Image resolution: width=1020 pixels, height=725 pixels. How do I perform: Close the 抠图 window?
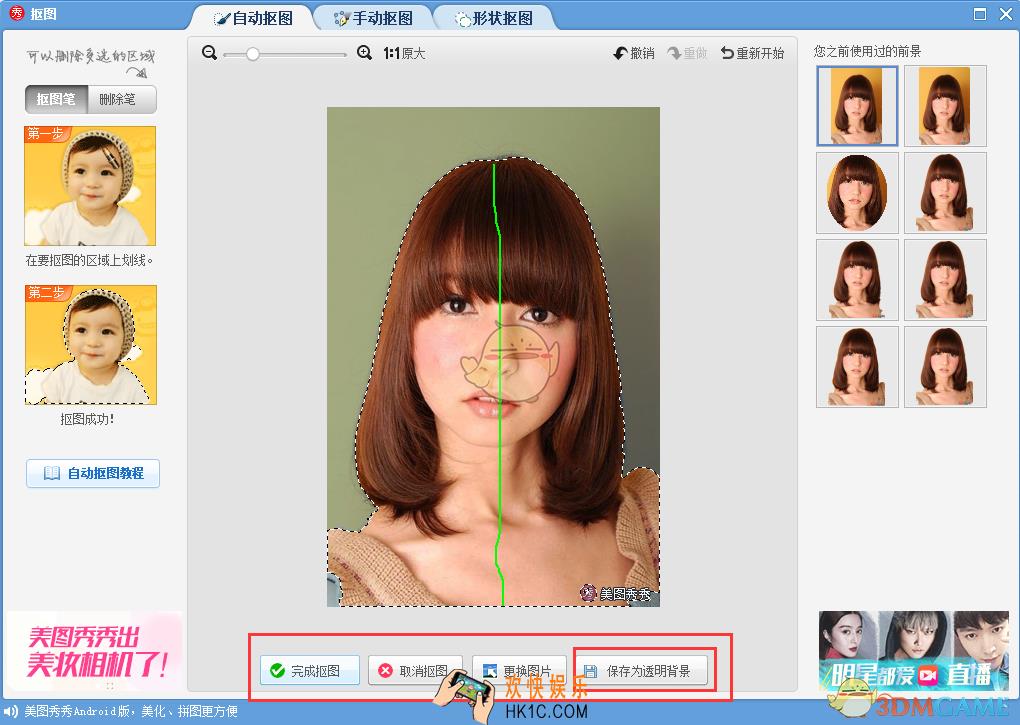click(1006, 14)
